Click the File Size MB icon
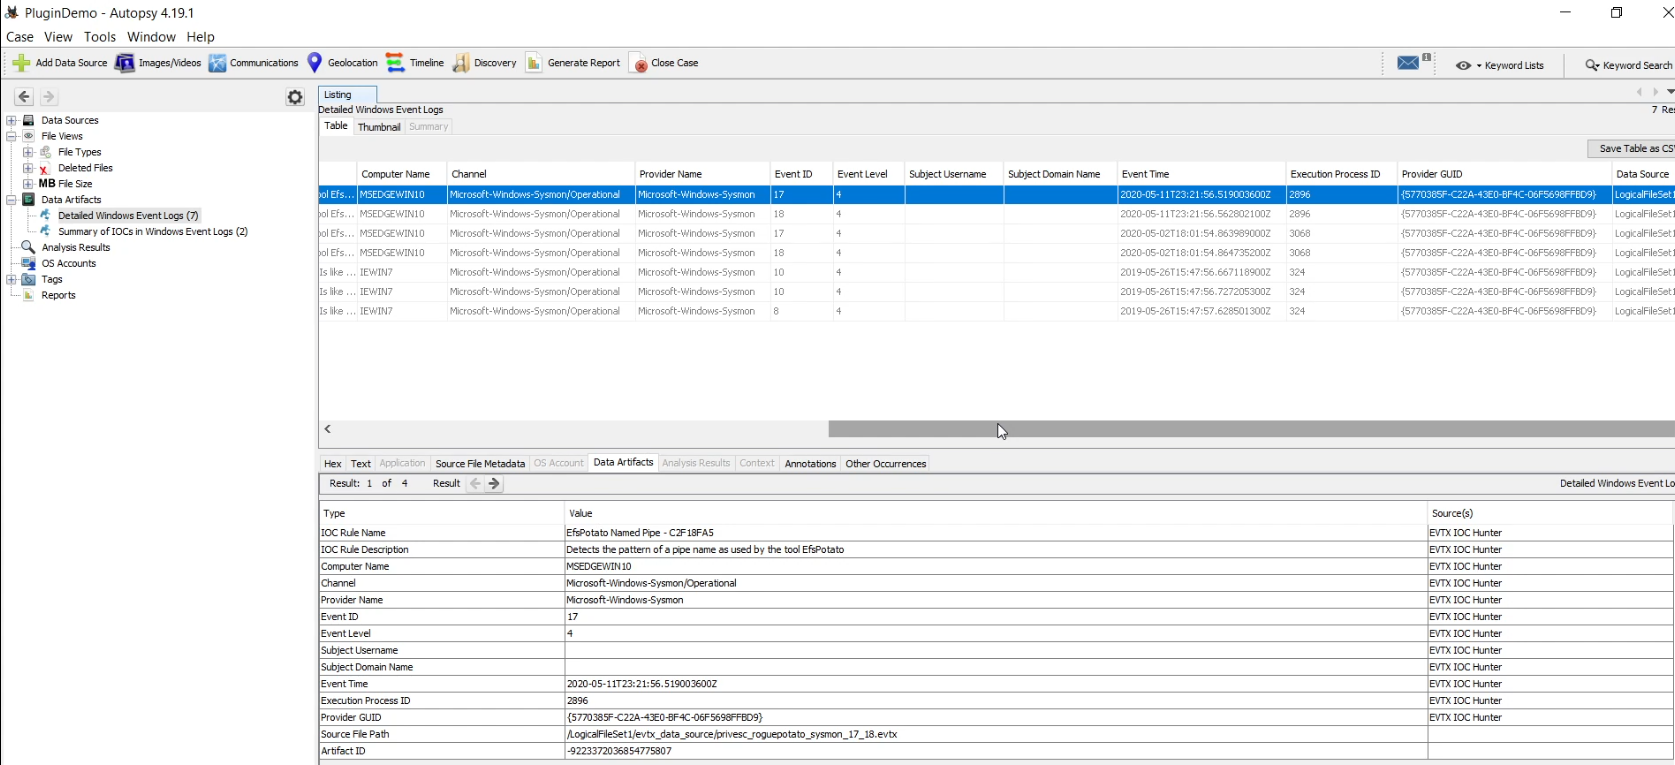This screenshot has height=765, width=1675. [46, 184]
